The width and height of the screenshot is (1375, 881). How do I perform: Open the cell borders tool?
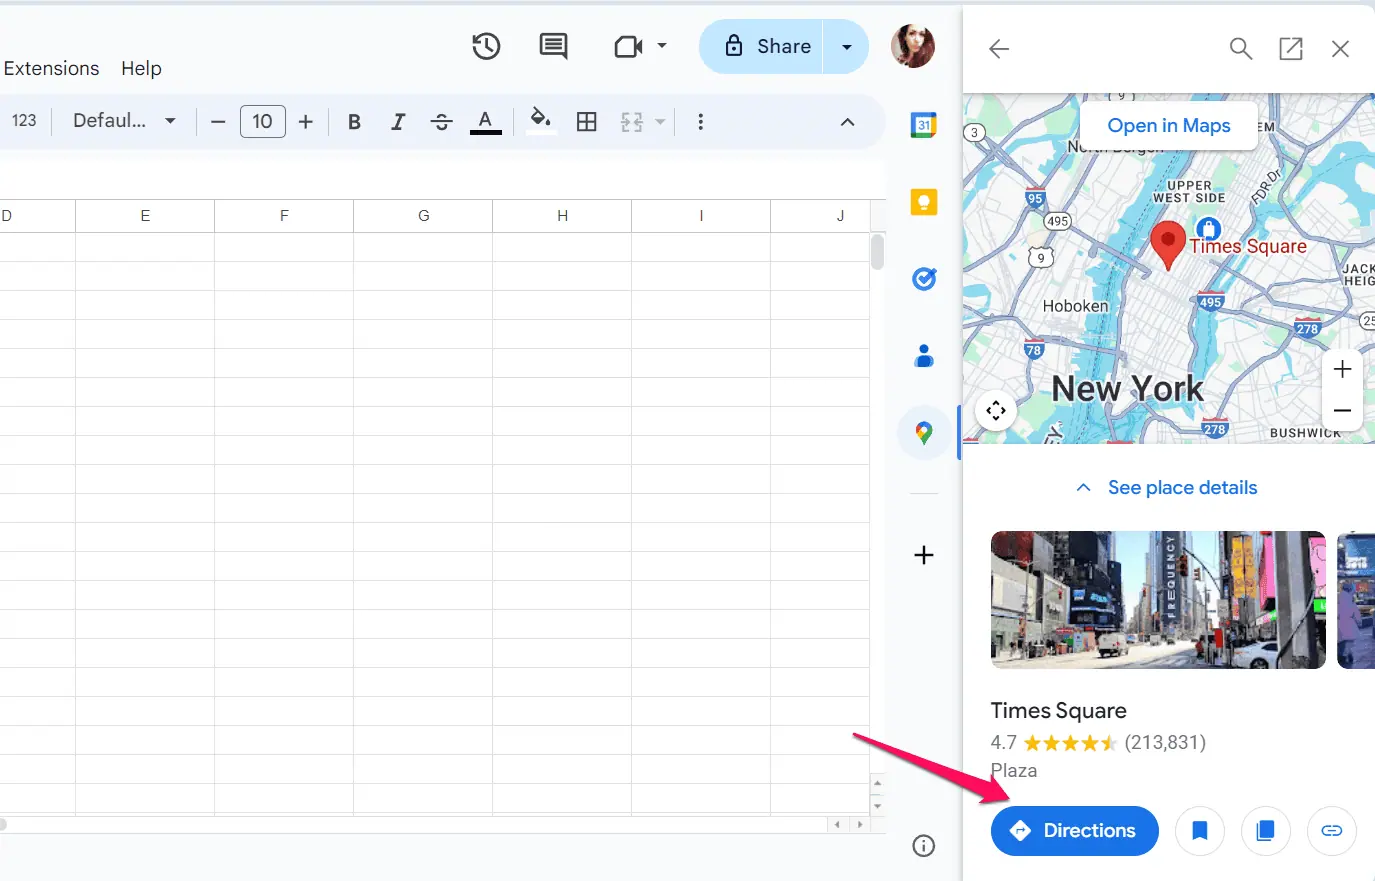(587, 122)
